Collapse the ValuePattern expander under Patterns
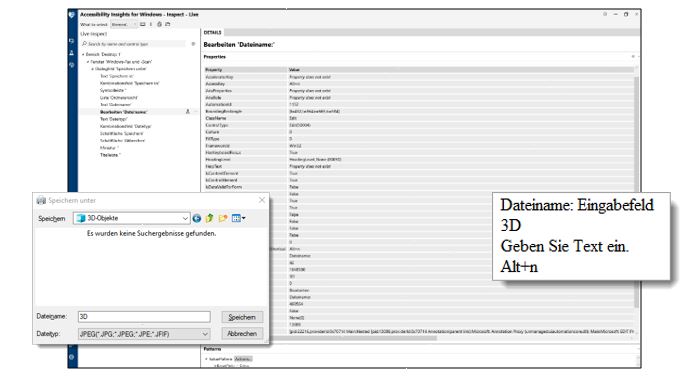 (207, 359)
